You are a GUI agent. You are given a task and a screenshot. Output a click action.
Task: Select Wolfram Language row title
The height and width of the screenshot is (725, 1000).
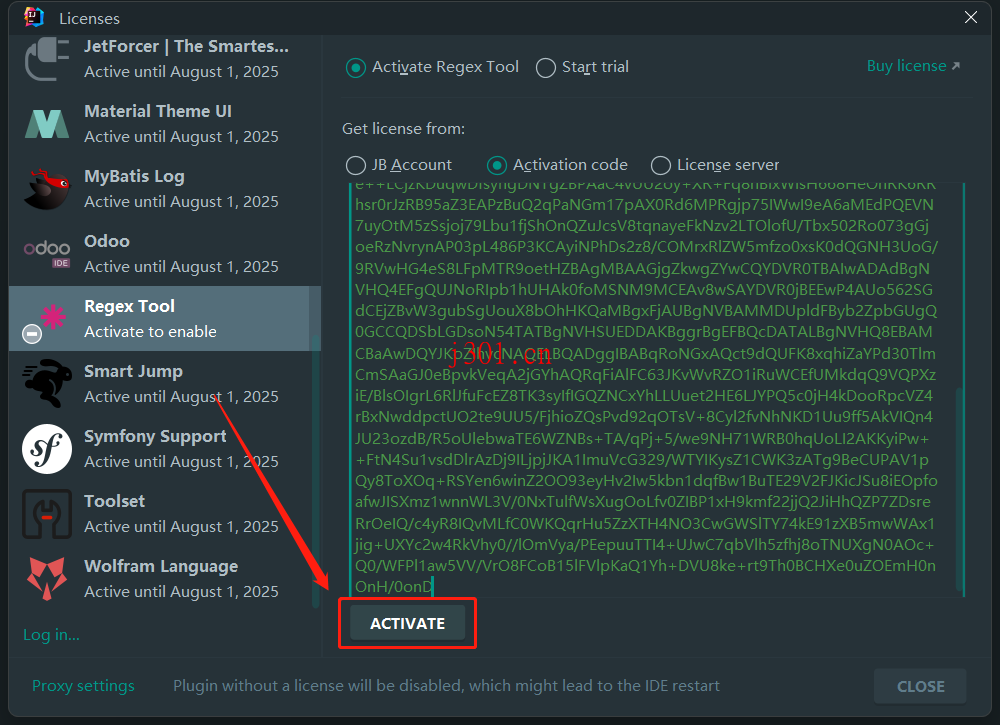[161, 566]
